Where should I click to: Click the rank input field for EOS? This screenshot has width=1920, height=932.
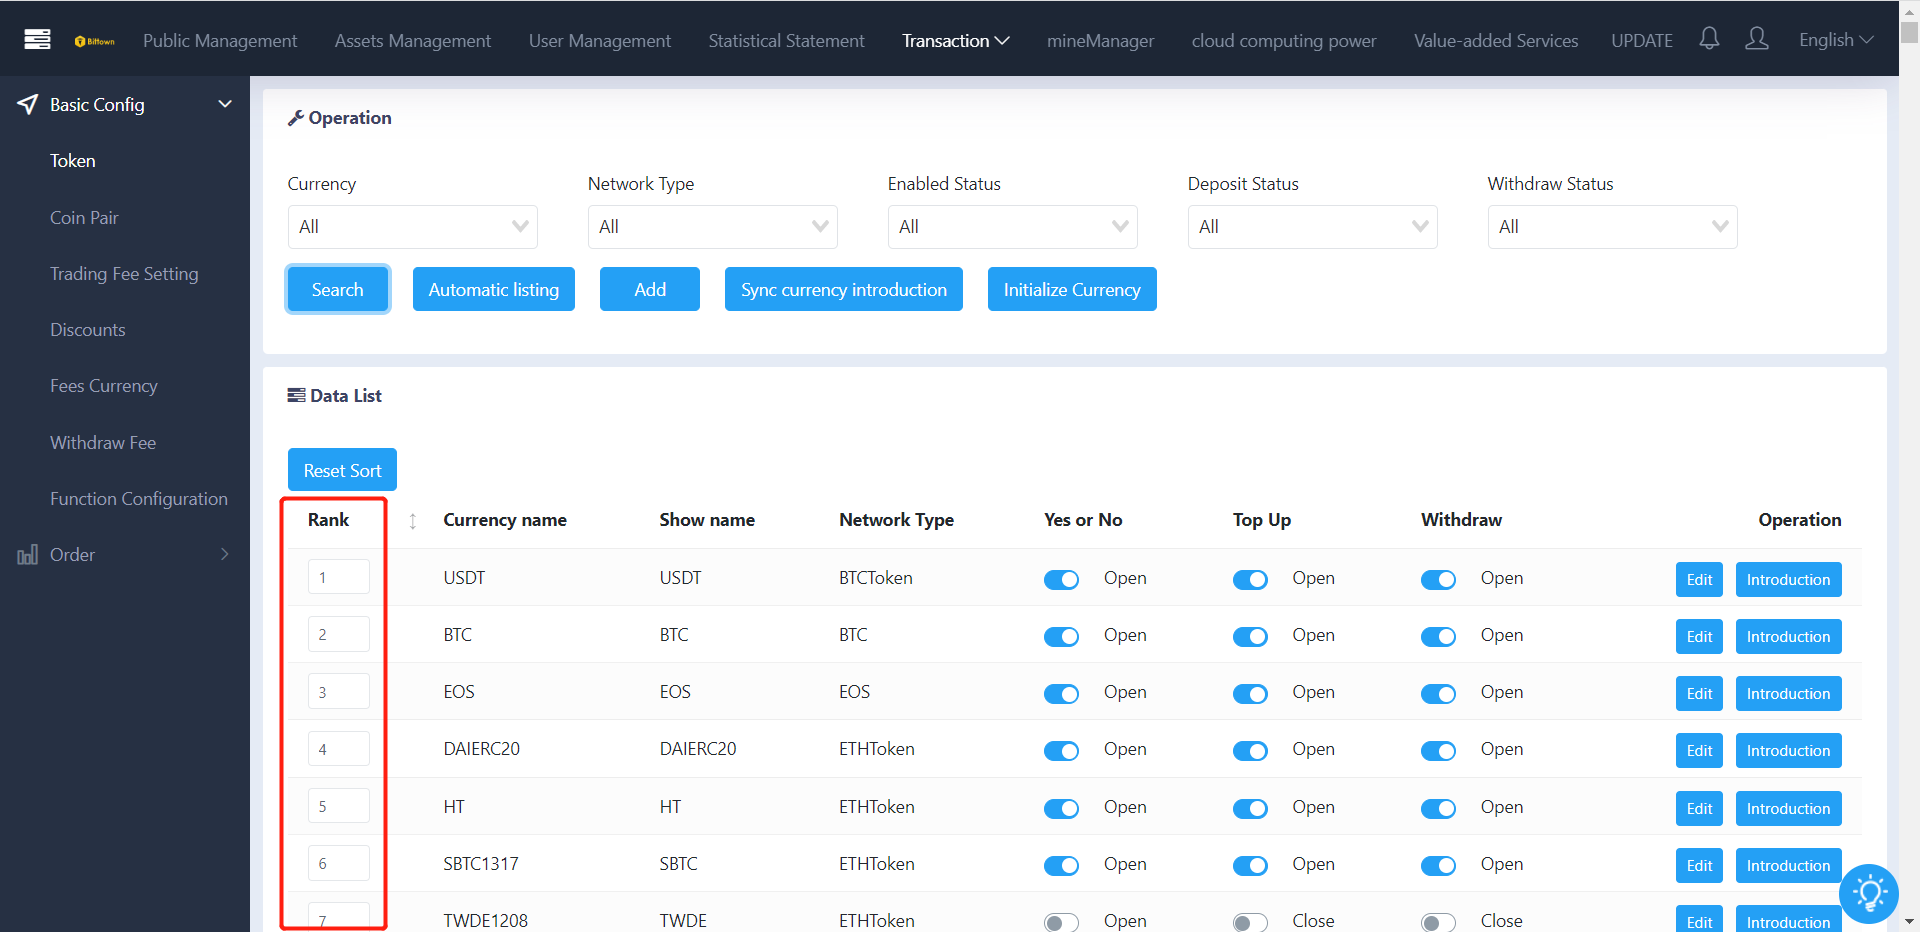click(339, 692)
